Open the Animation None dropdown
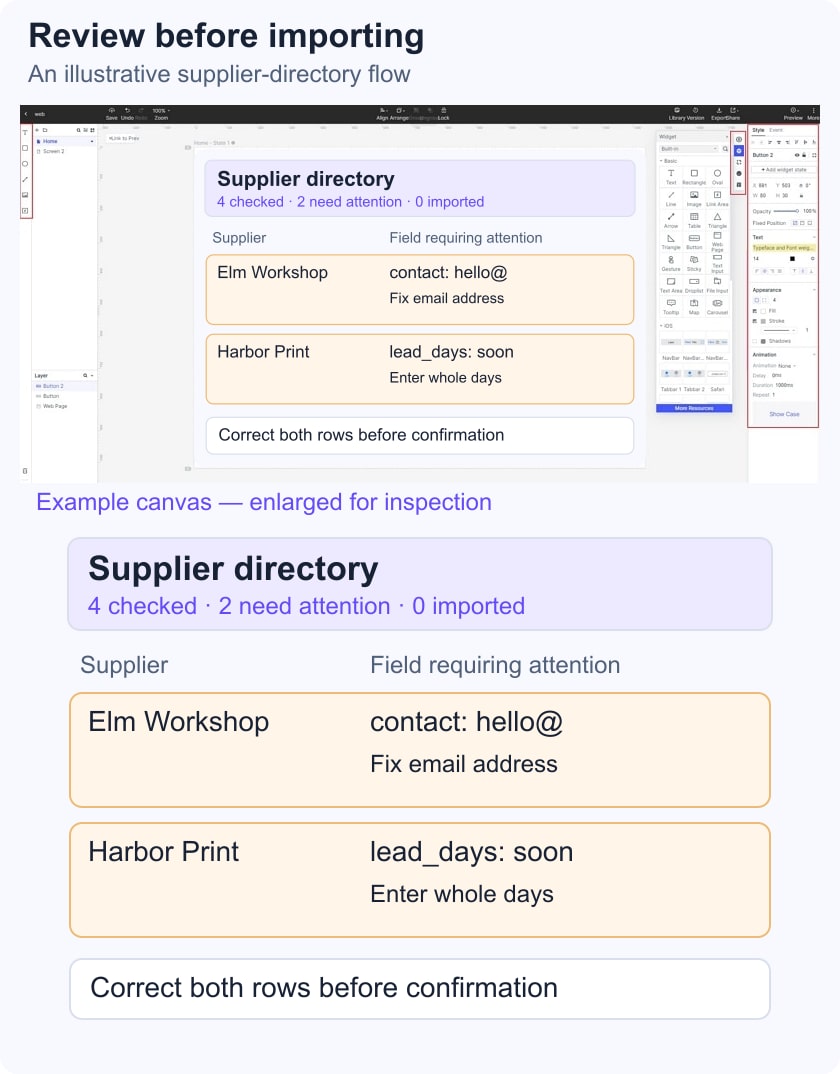Viewport: 840px width, 1074px height. pyautogui.click(x=788, y=366)
